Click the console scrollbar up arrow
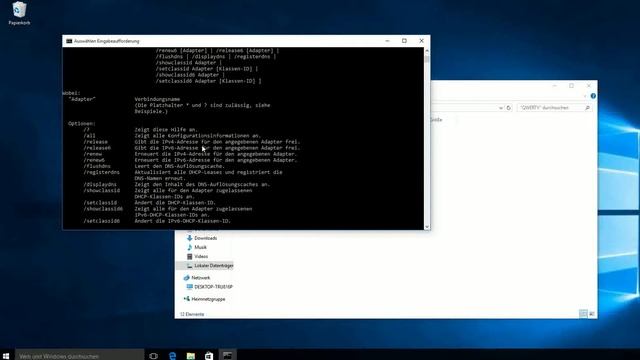Image resolution: width=640 pixels, height=360 pixels. pyautogui.click(x=427, y=51)
